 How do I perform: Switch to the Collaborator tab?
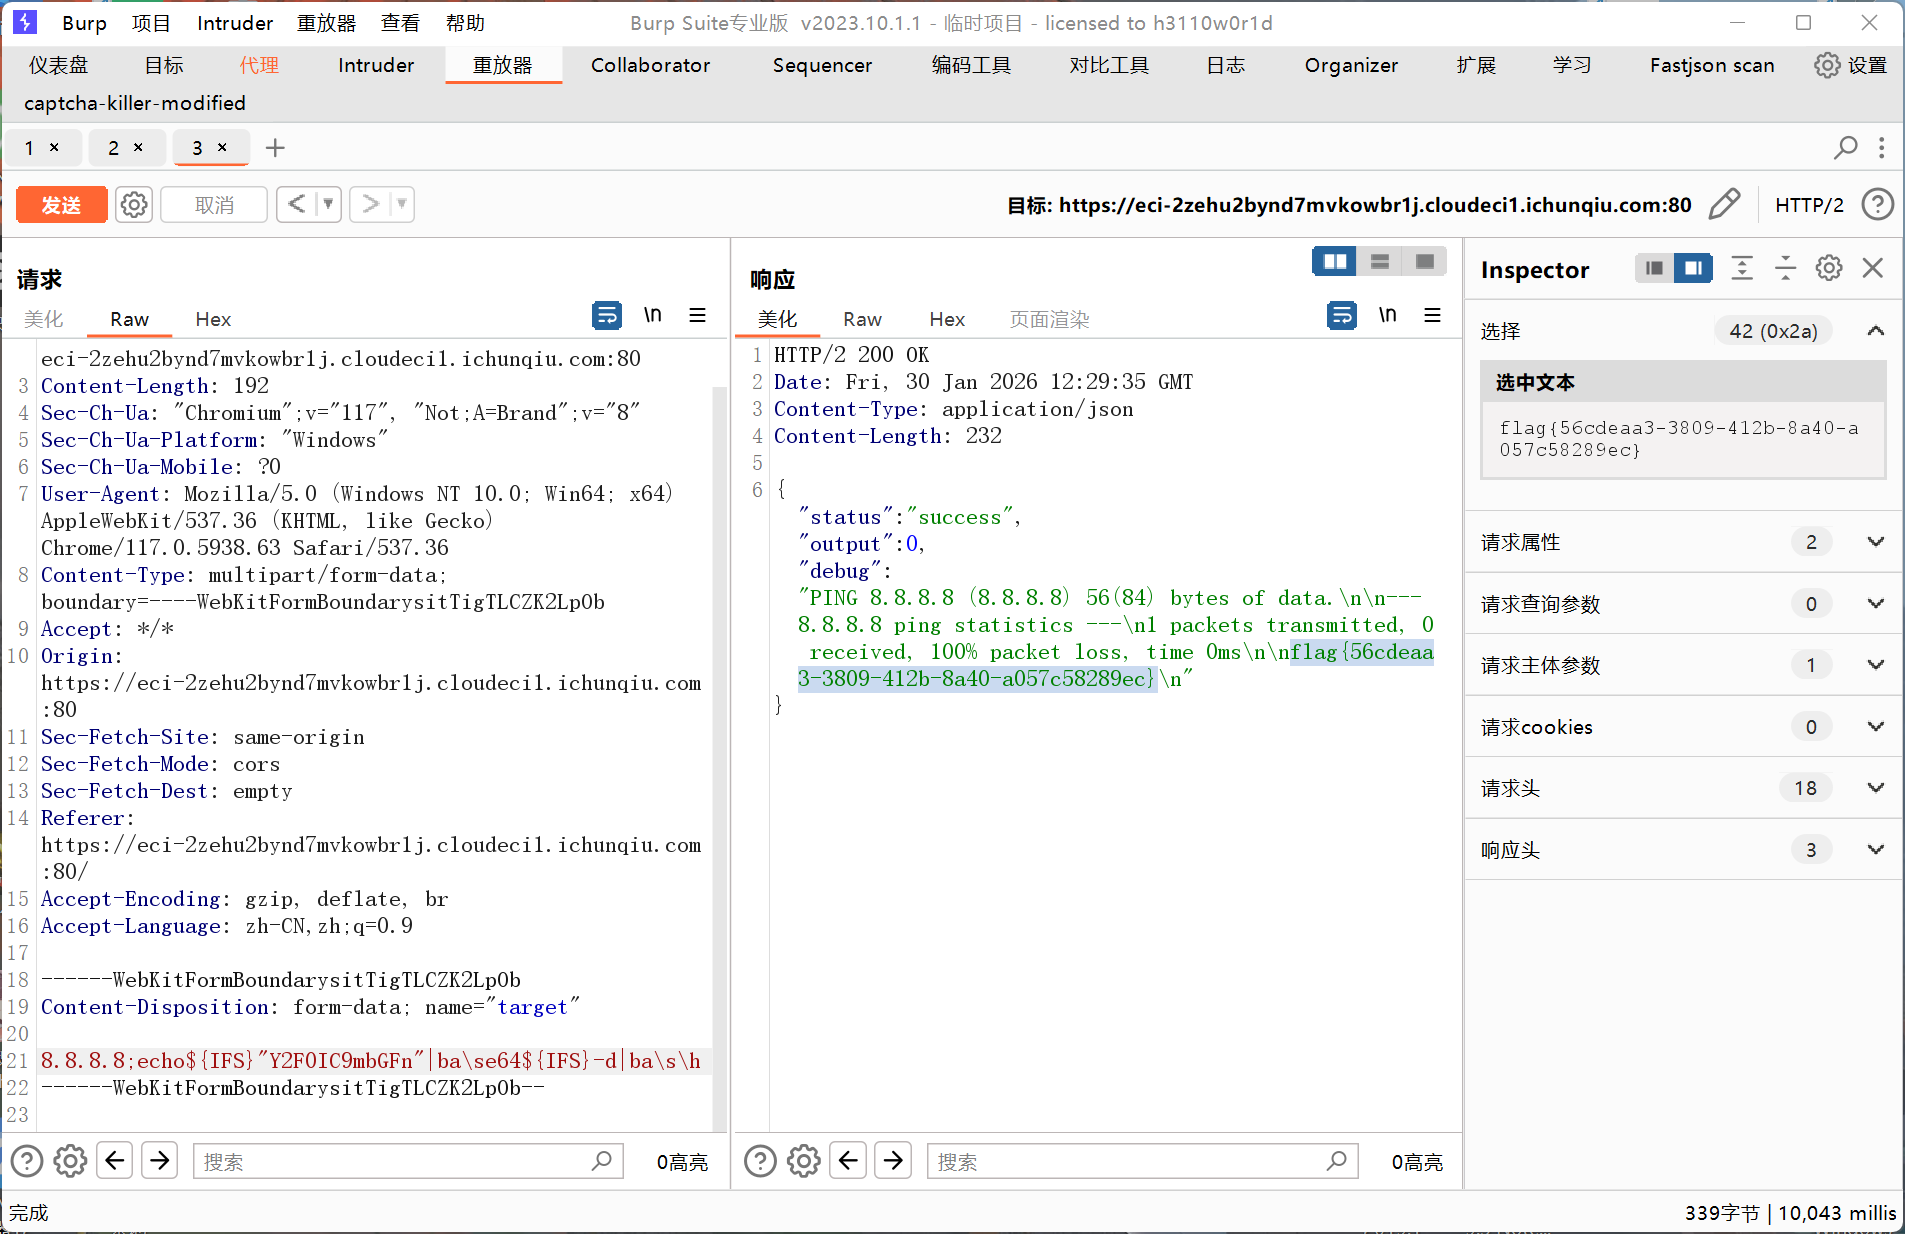point(650,65)
